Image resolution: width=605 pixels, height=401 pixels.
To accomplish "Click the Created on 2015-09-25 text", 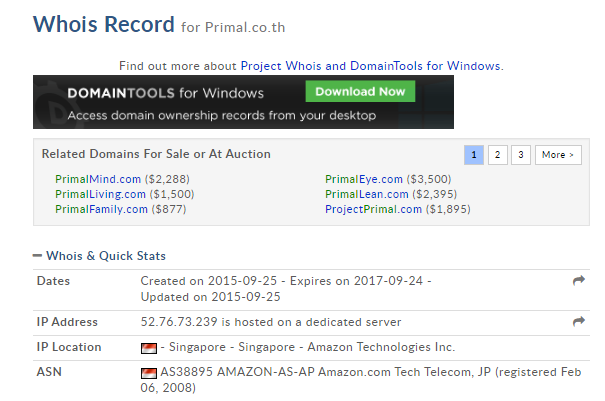I will tap(209, 281).
